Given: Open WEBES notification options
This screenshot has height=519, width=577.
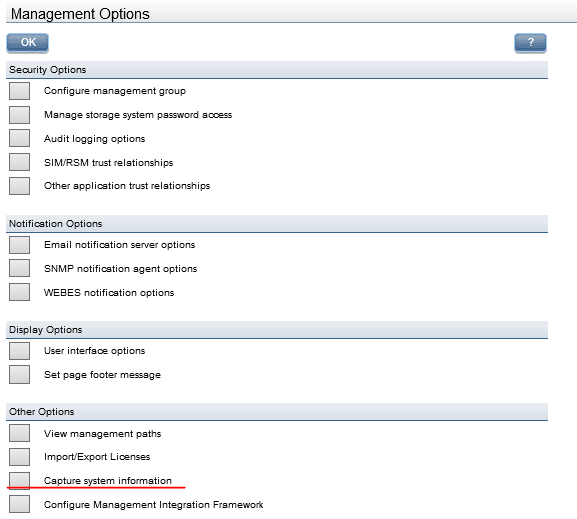Looking at the screenshot, I should 20,292.
